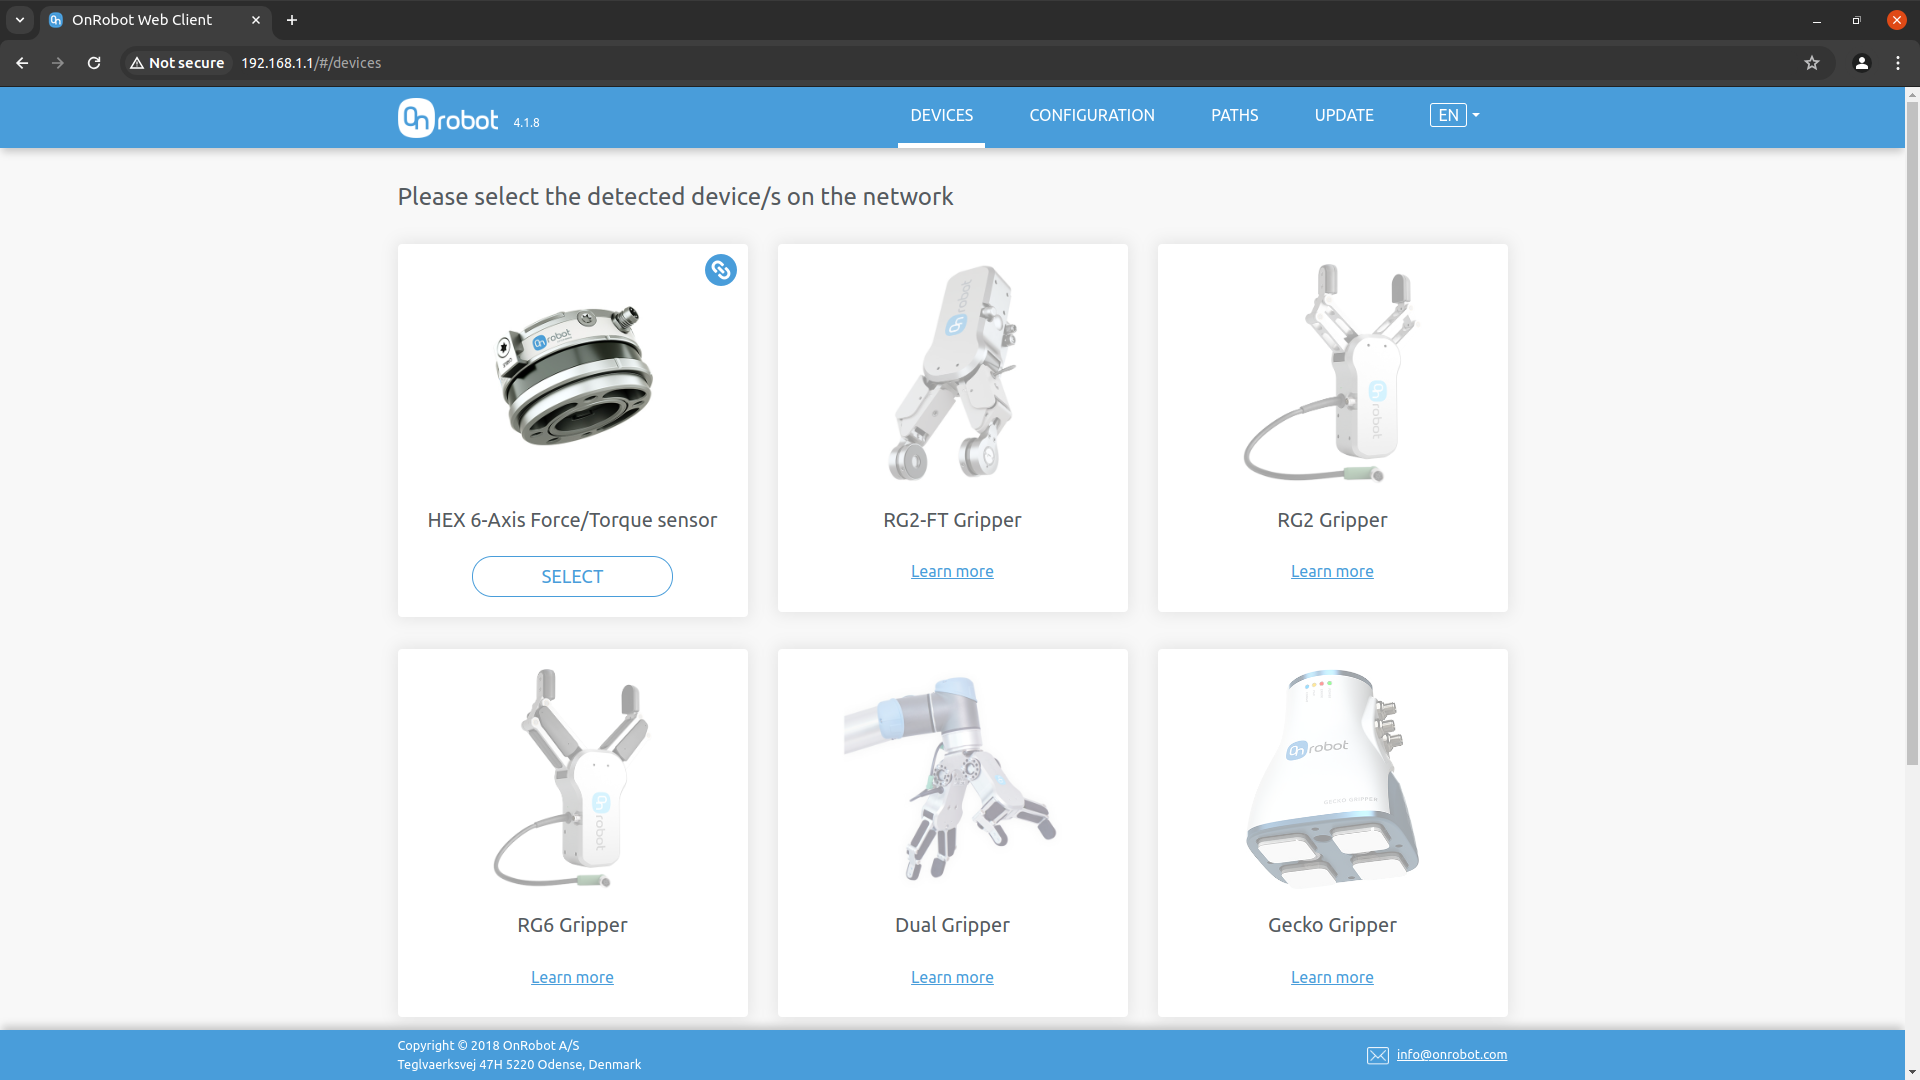Restore the browser window size
Screen dimensions: 1920x1080
(x=1857, y=20)
